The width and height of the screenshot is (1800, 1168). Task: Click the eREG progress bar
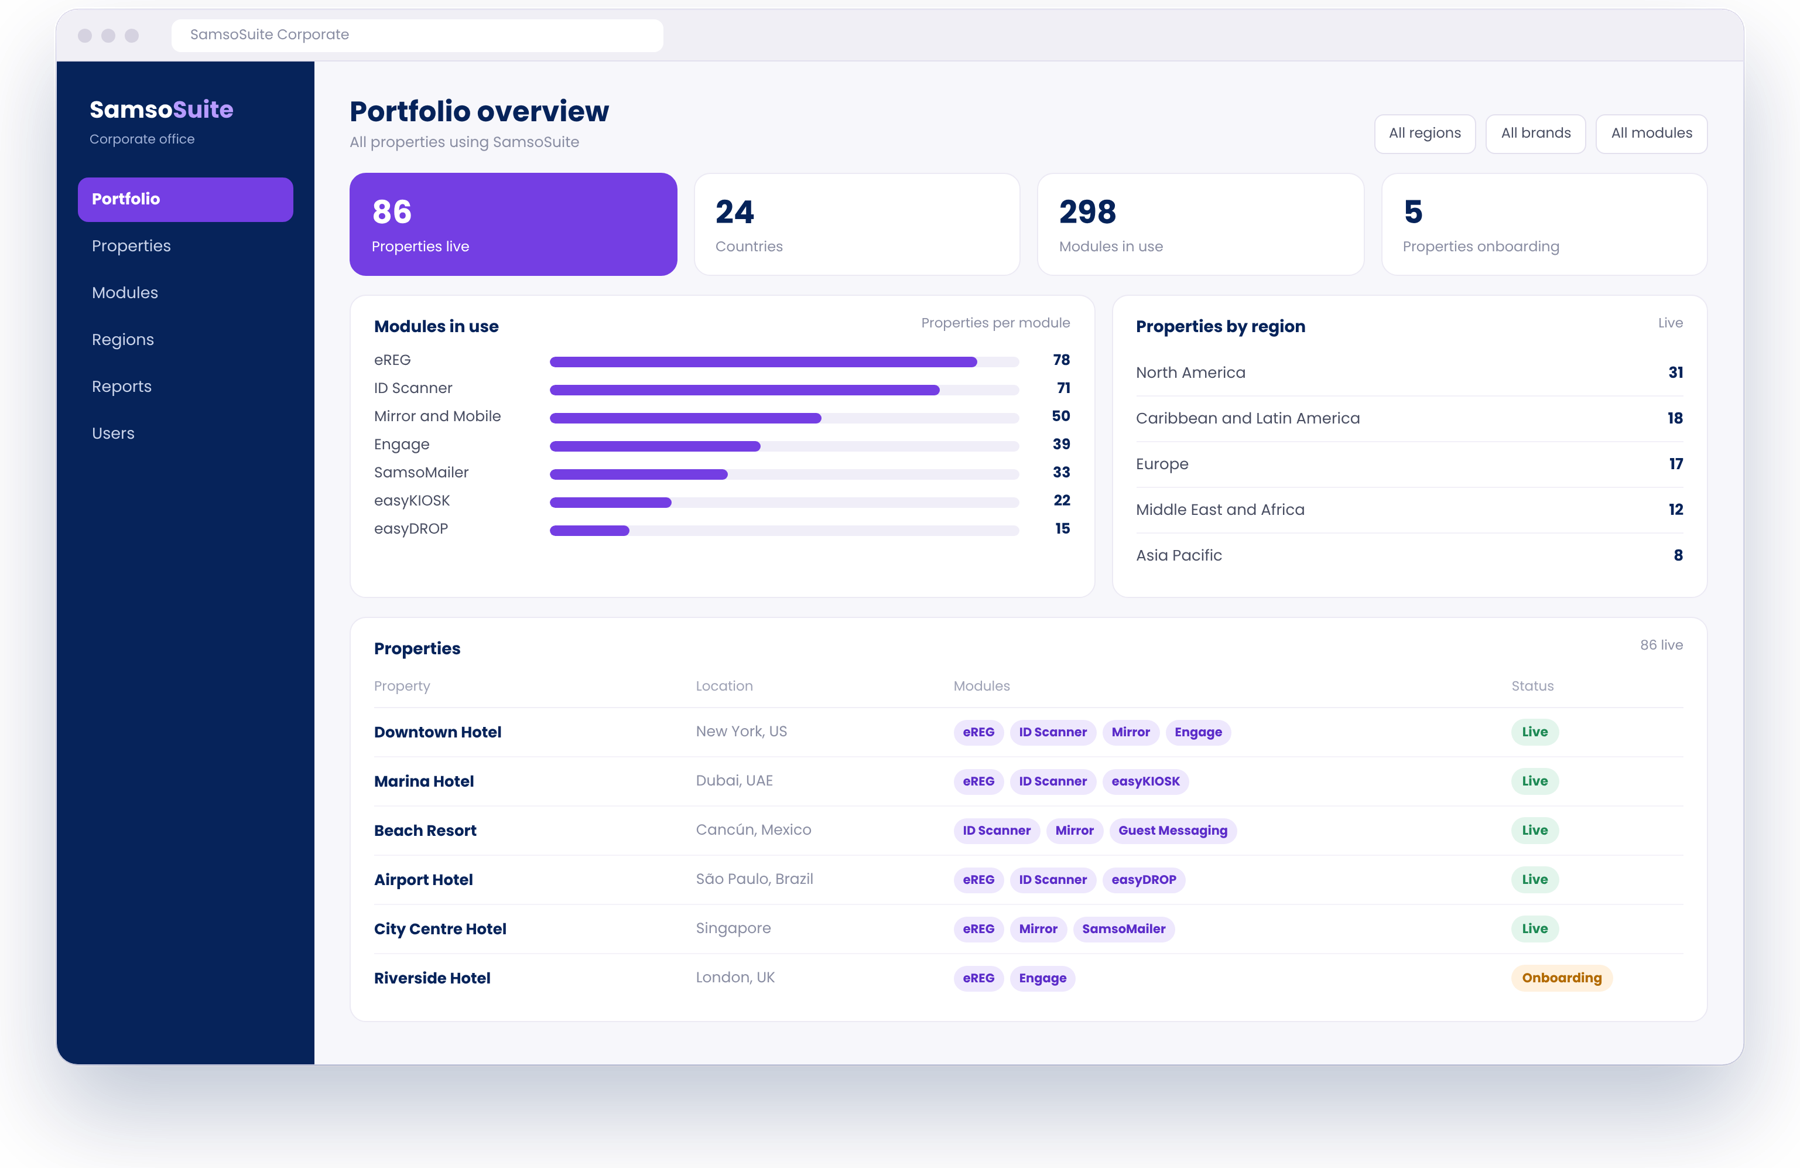(784, 361)
